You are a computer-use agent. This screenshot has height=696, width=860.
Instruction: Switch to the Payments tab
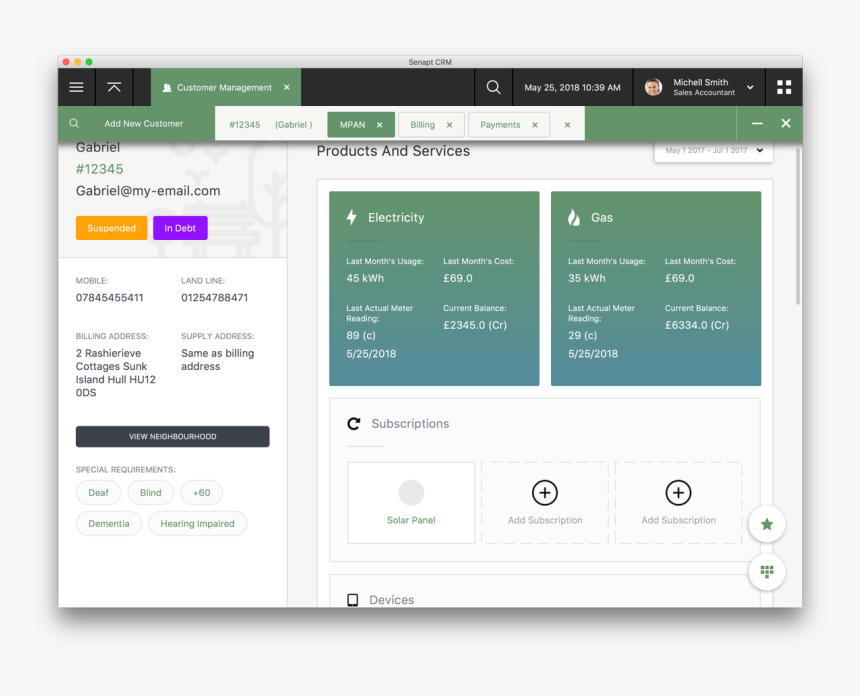click(500, 125)
